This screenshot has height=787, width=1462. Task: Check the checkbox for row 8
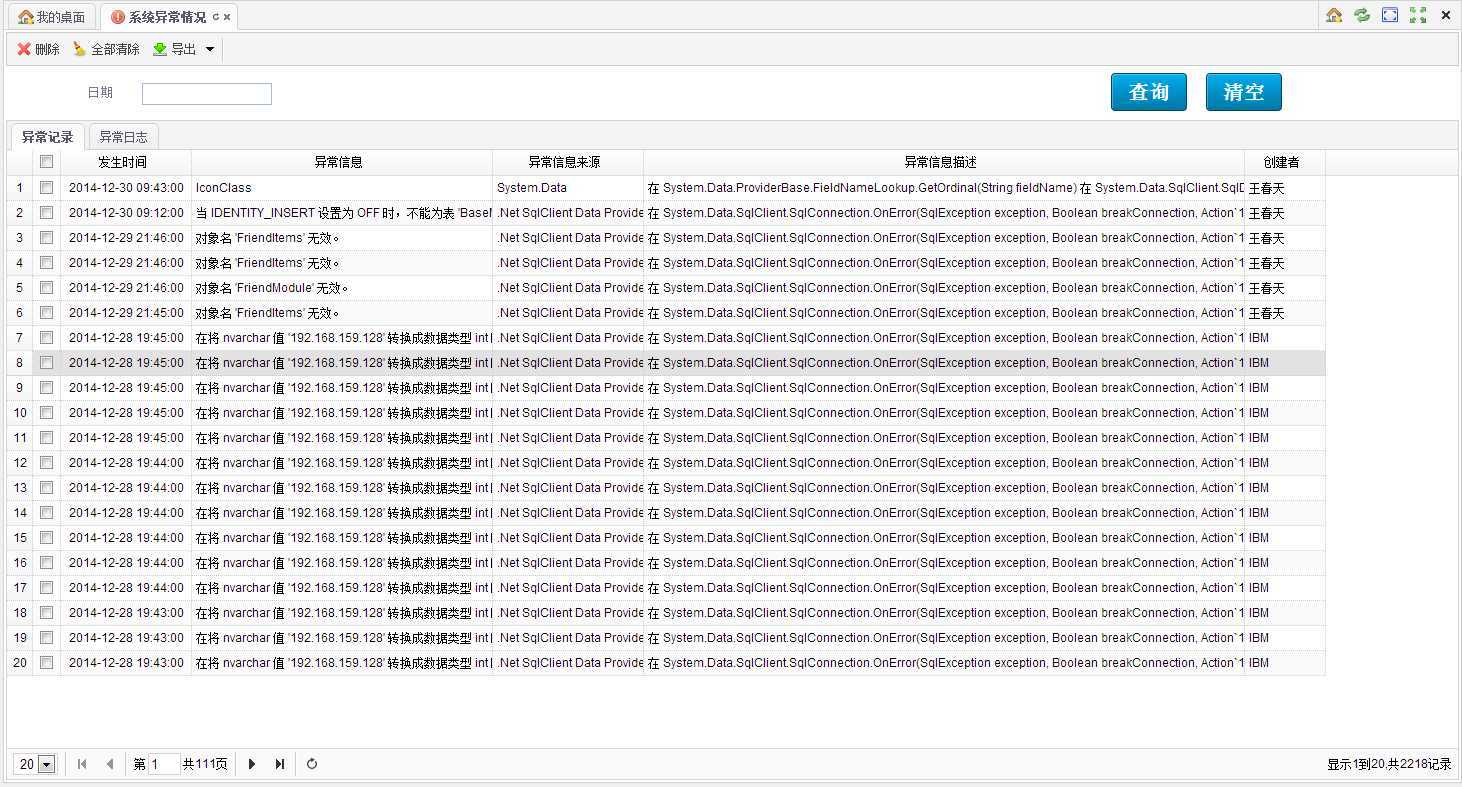tap(46, 362)
